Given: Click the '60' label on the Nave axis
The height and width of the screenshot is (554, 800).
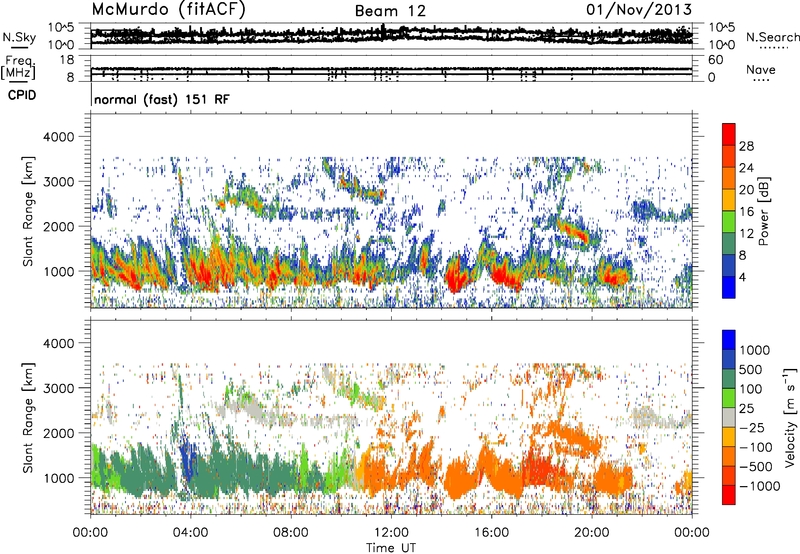Looking at the screenshot, I should click(x=715, y=60).
